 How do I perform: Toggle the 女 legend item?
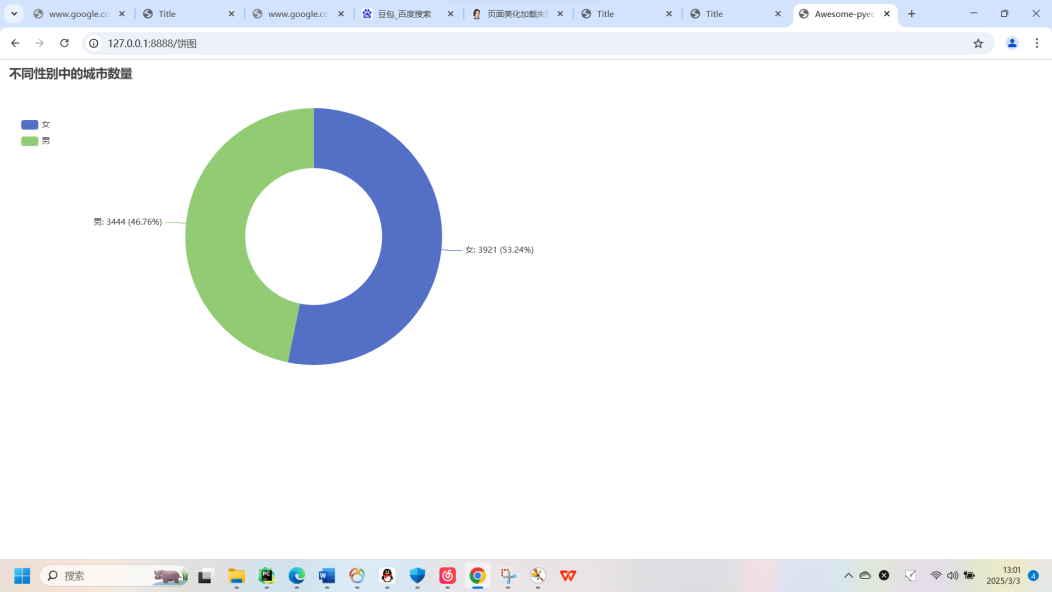pos(36,124)
